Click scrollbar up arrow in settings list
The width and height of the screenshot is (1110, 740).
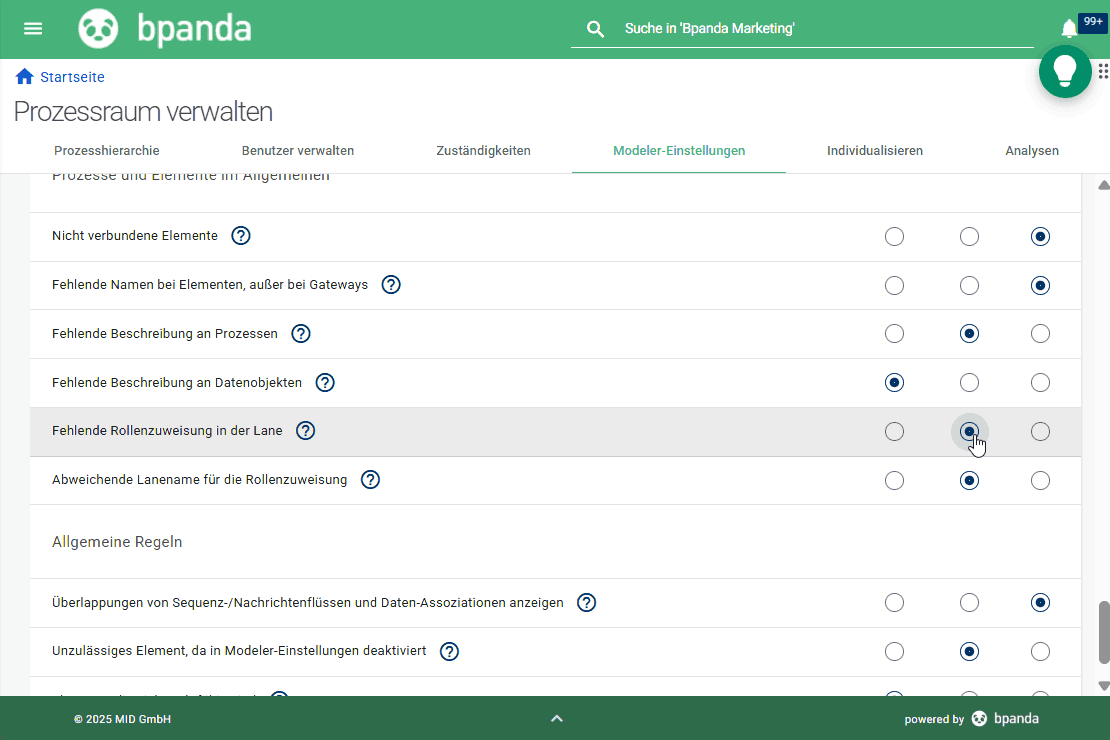click(1104, 186)
